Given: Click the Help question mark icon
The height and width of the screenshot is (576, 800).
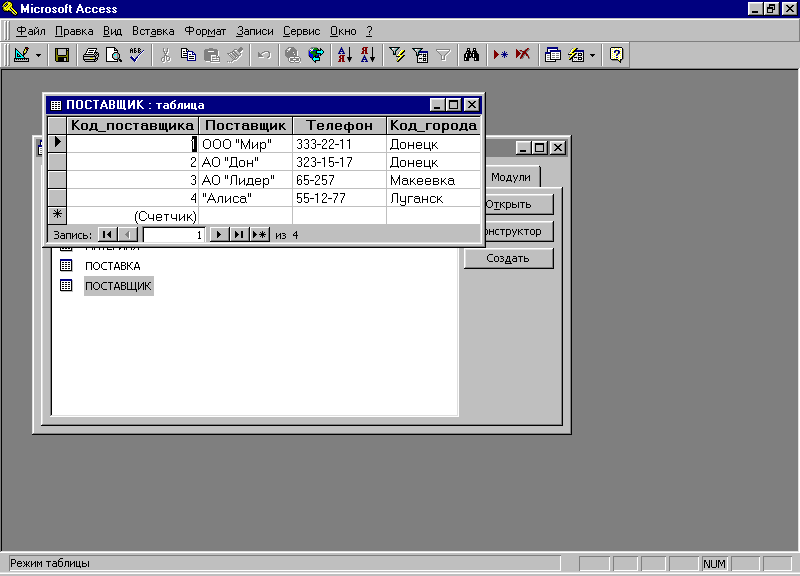Looking at the screenshot, I should point(616,55).
